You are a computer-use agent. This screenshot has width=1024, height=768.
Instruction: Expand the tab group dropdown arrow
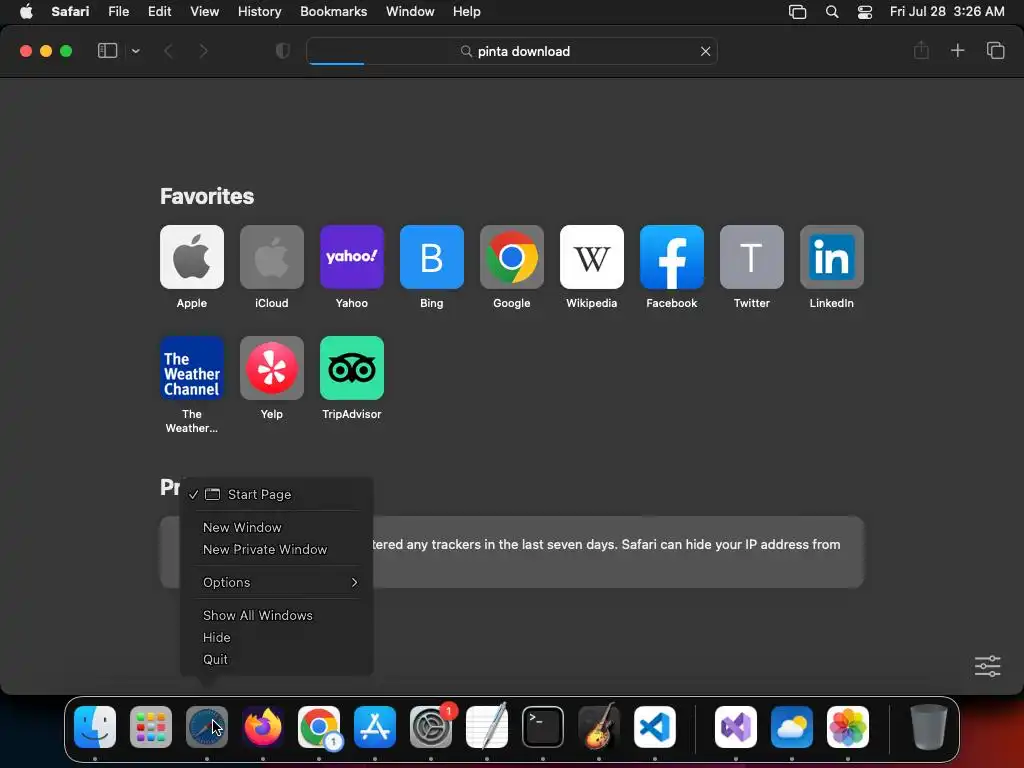(135, 51)
